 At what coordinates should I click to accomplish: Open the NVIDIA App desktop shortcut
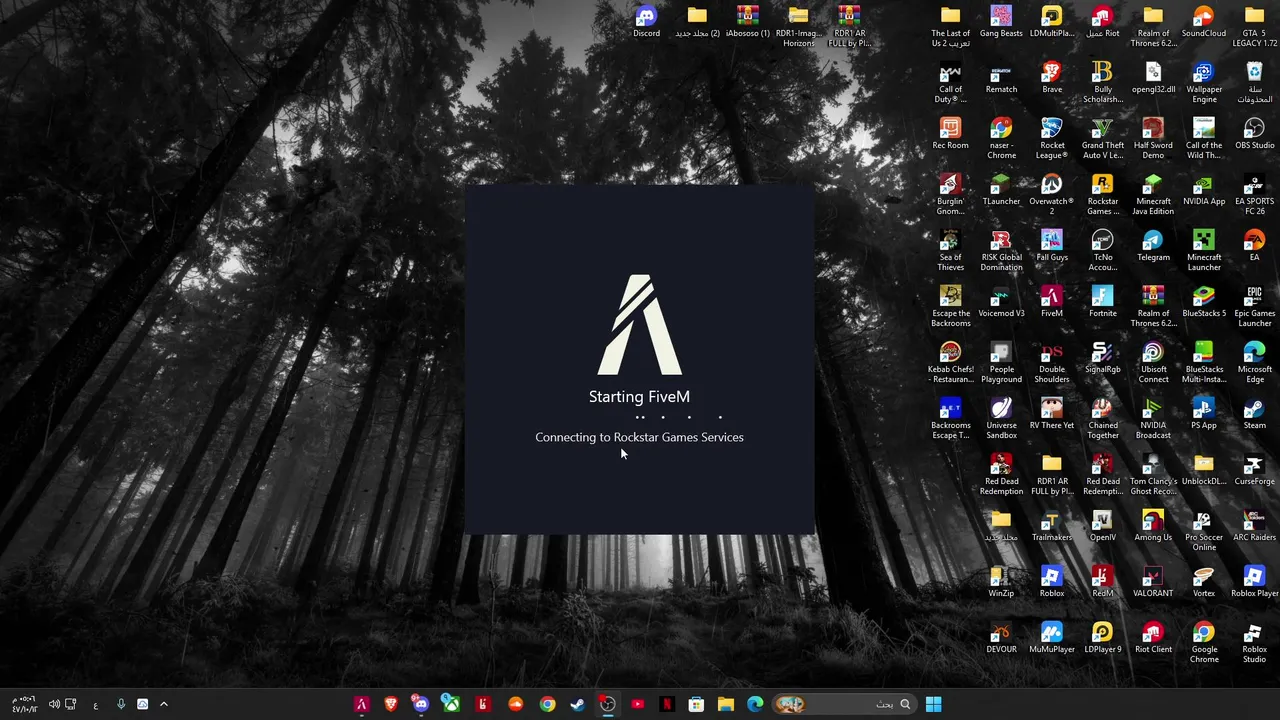tap(1204, 190)
